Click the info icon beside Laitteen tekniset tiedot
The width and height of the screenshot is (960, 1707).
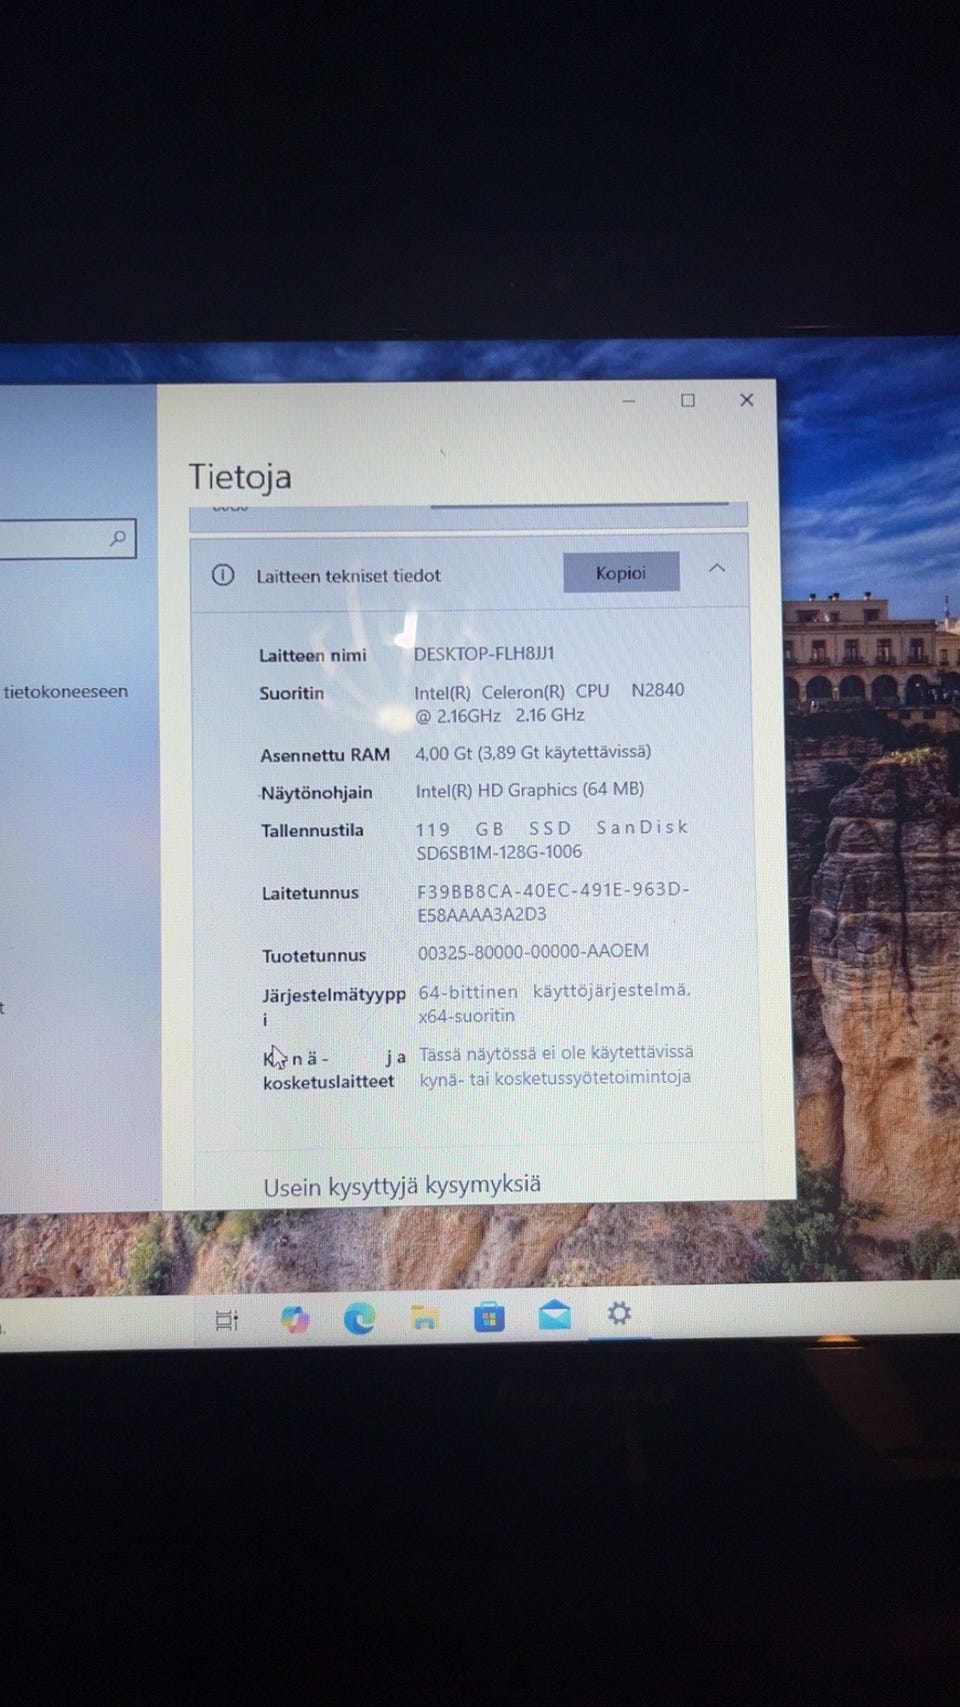tap(223, 575)
